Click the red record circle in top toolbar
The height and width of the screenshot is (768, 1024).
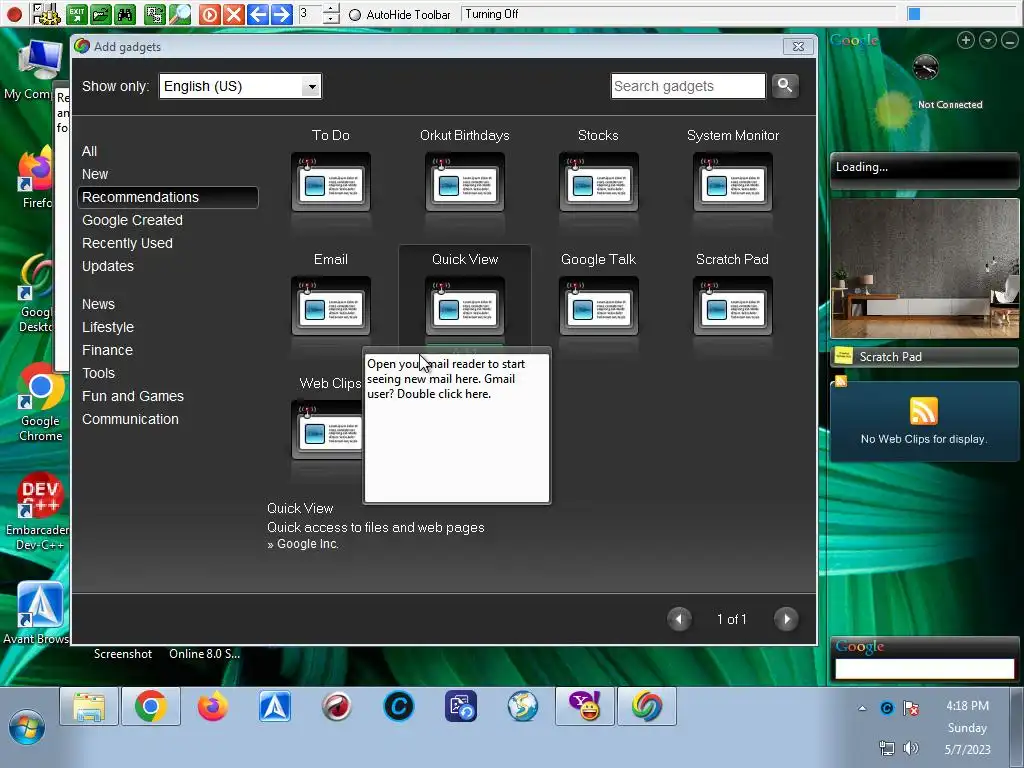click(14, 14)
